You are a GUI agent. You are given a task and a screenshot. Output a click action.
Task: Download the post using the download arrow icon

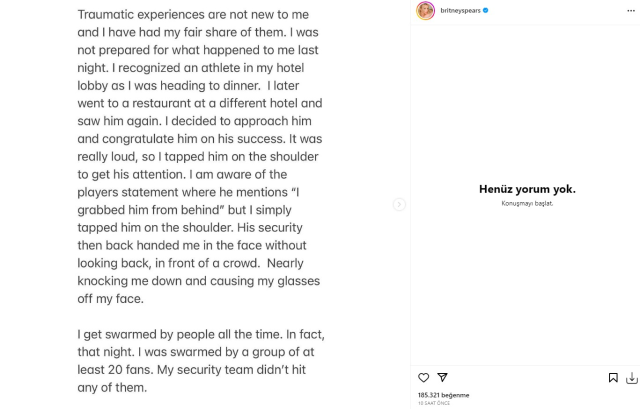click(631, 378)
